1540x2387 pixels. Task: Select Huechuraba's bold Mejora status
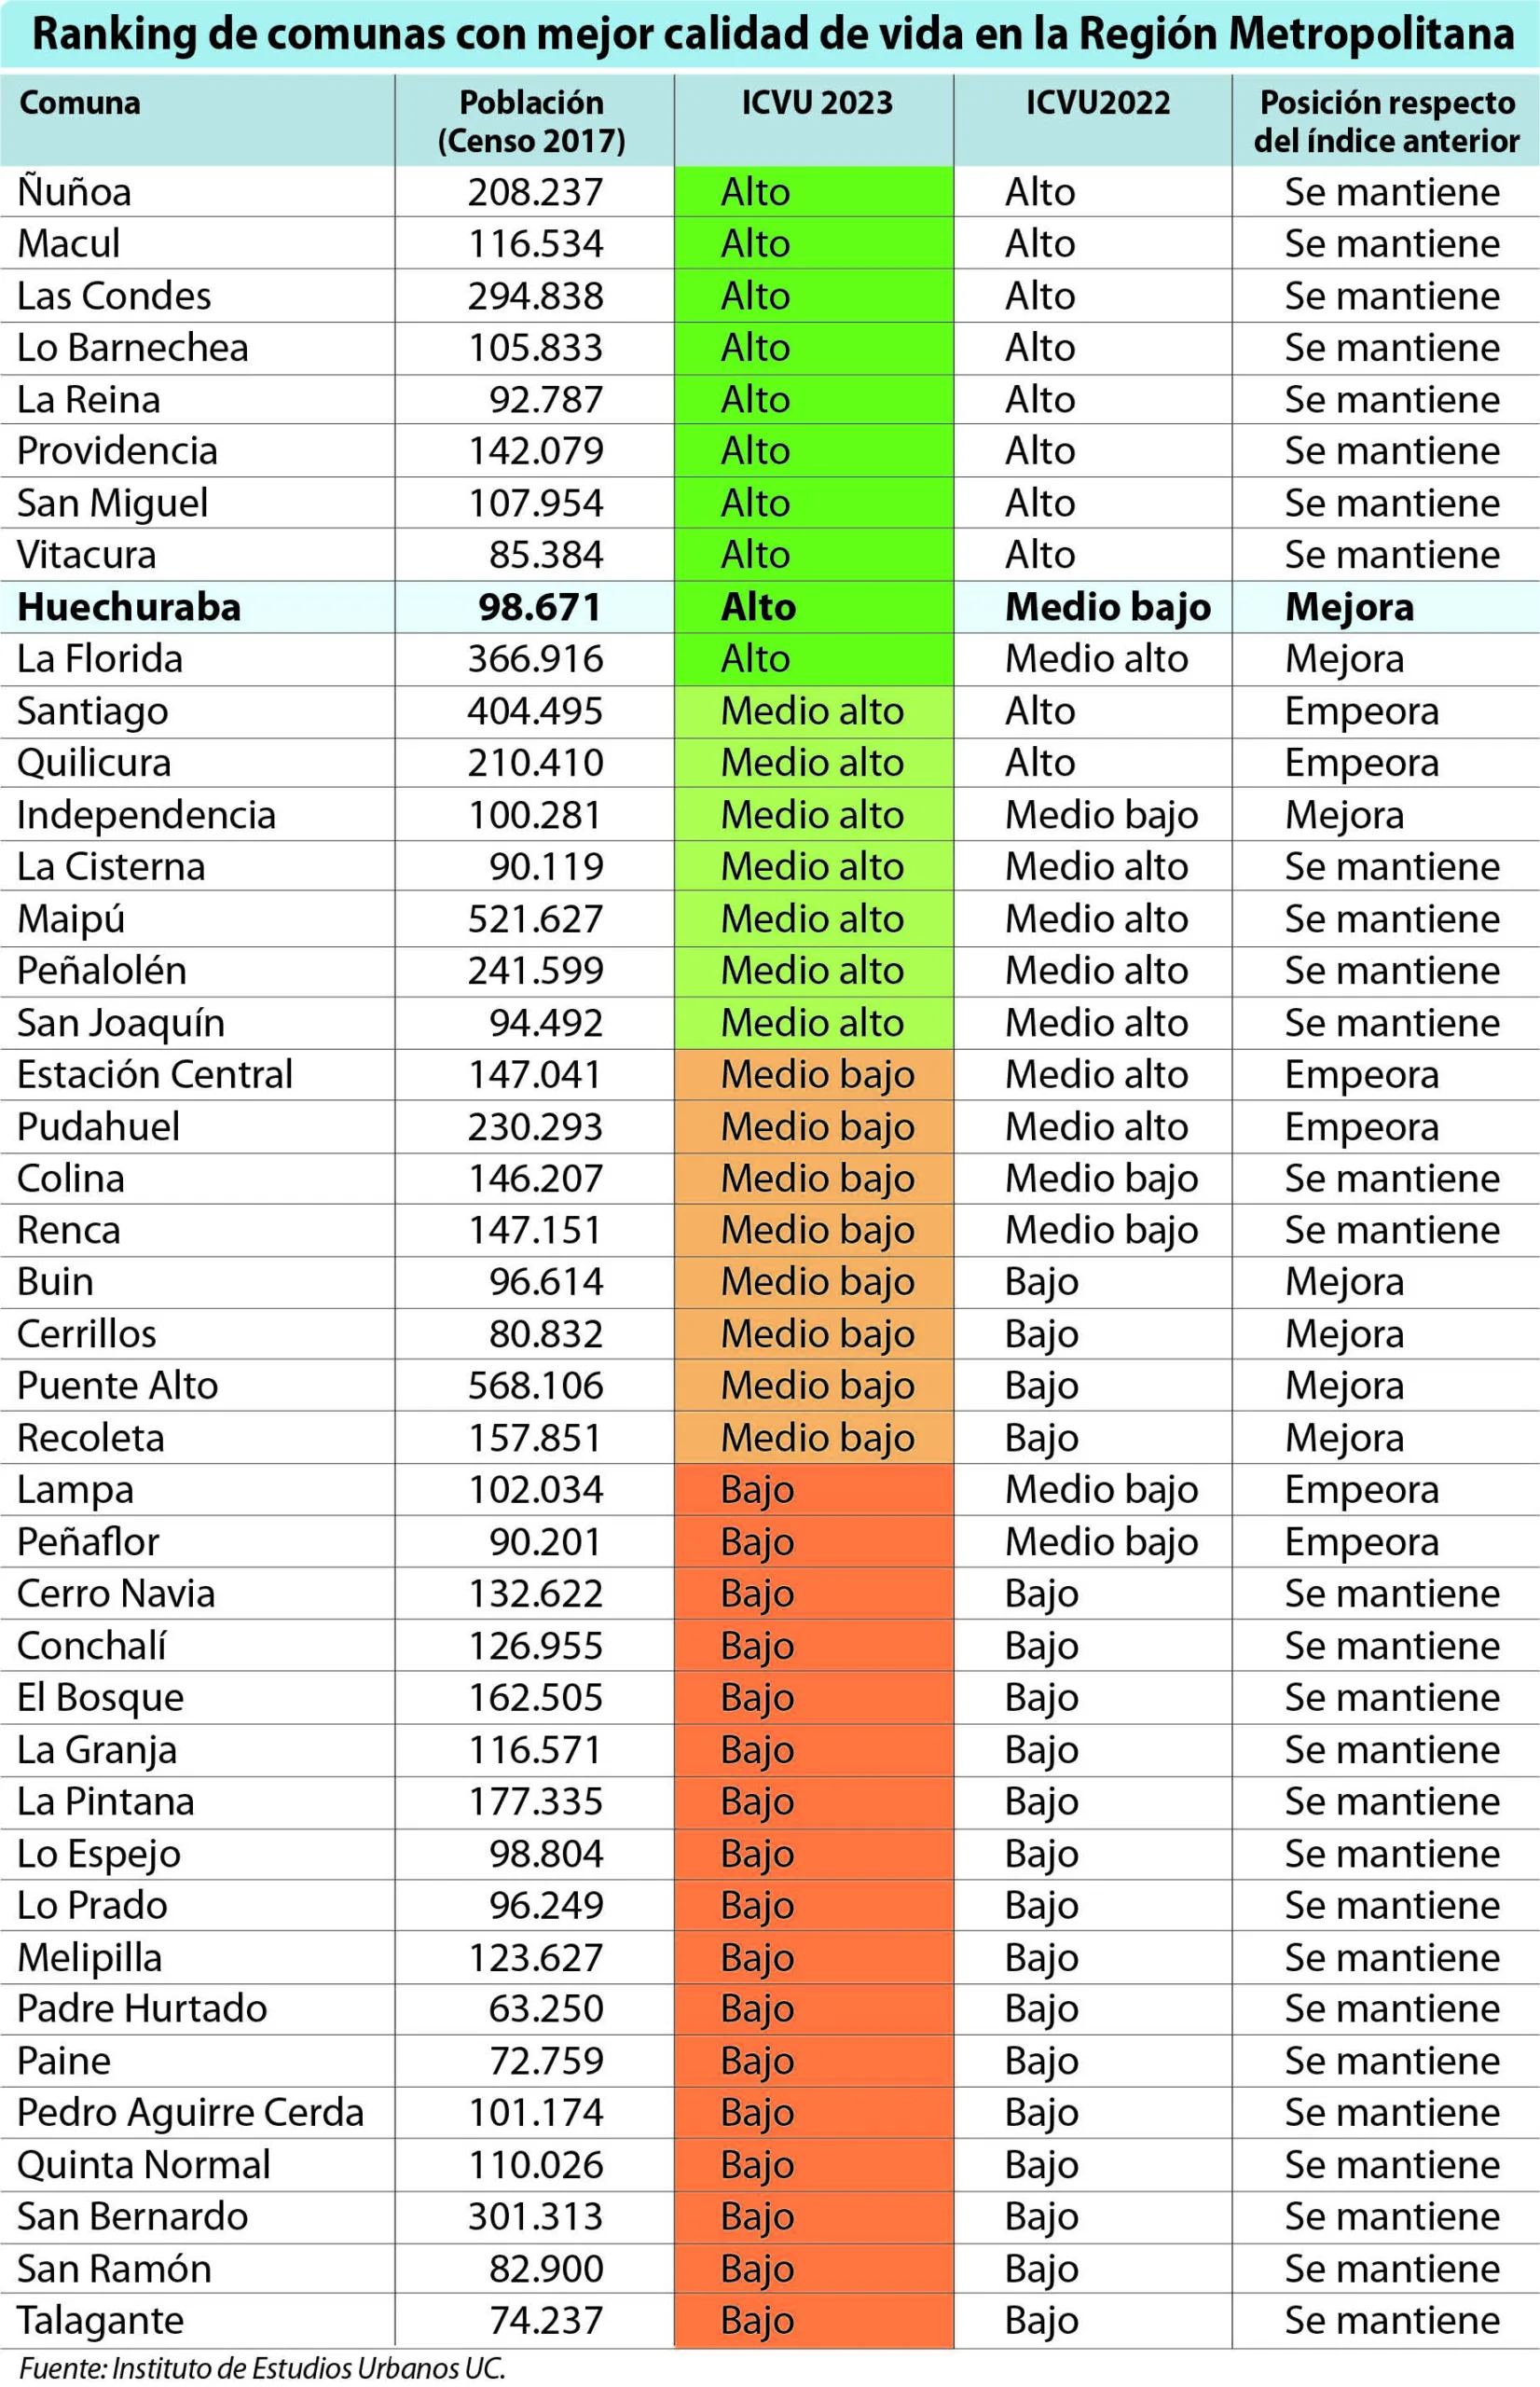point(1349,607)
